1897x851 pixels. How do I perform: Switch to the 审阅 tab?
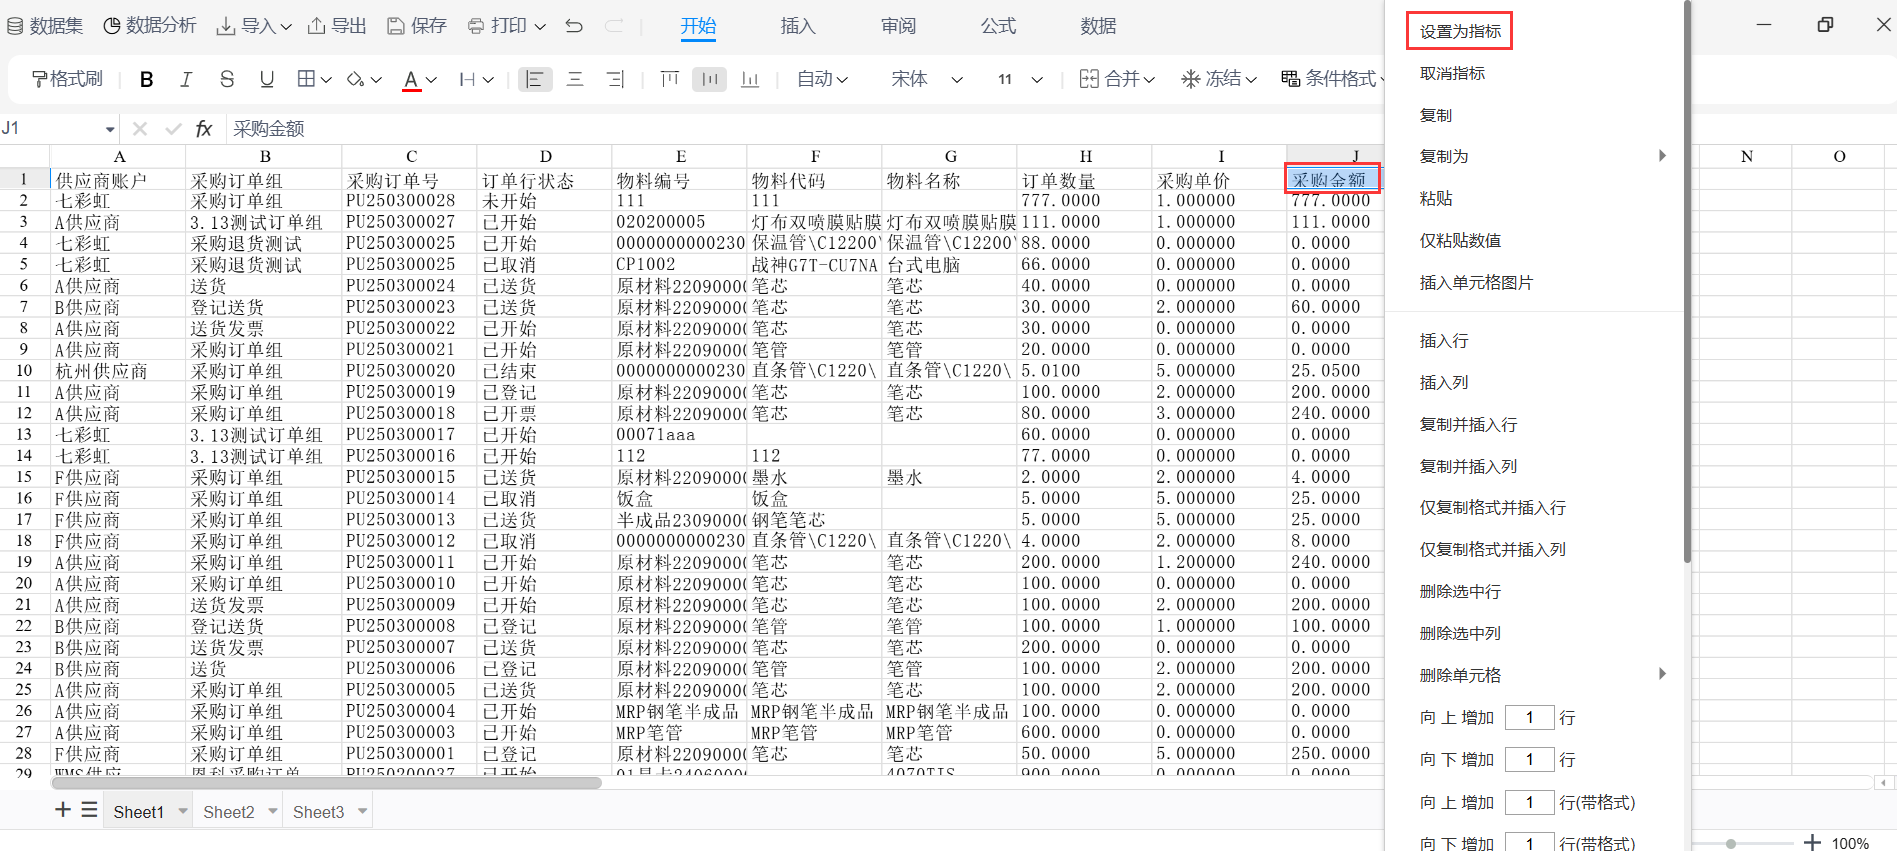[x=898, y=26]
